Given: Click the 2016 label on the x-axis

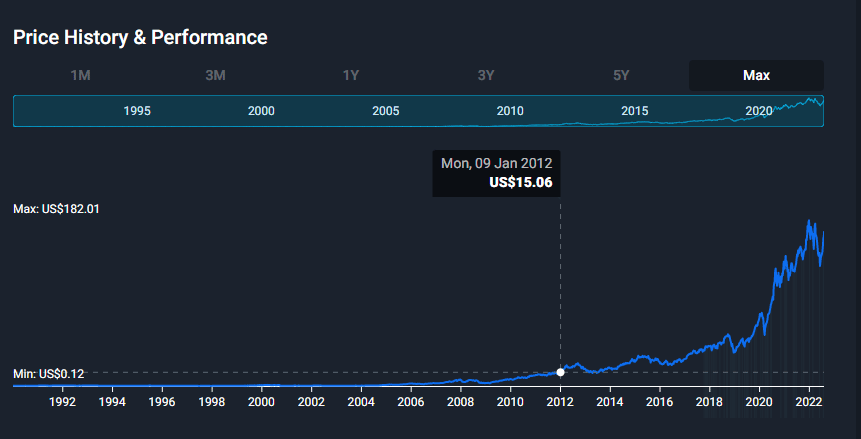Looking at the screenshot, I should click(659, 402).
